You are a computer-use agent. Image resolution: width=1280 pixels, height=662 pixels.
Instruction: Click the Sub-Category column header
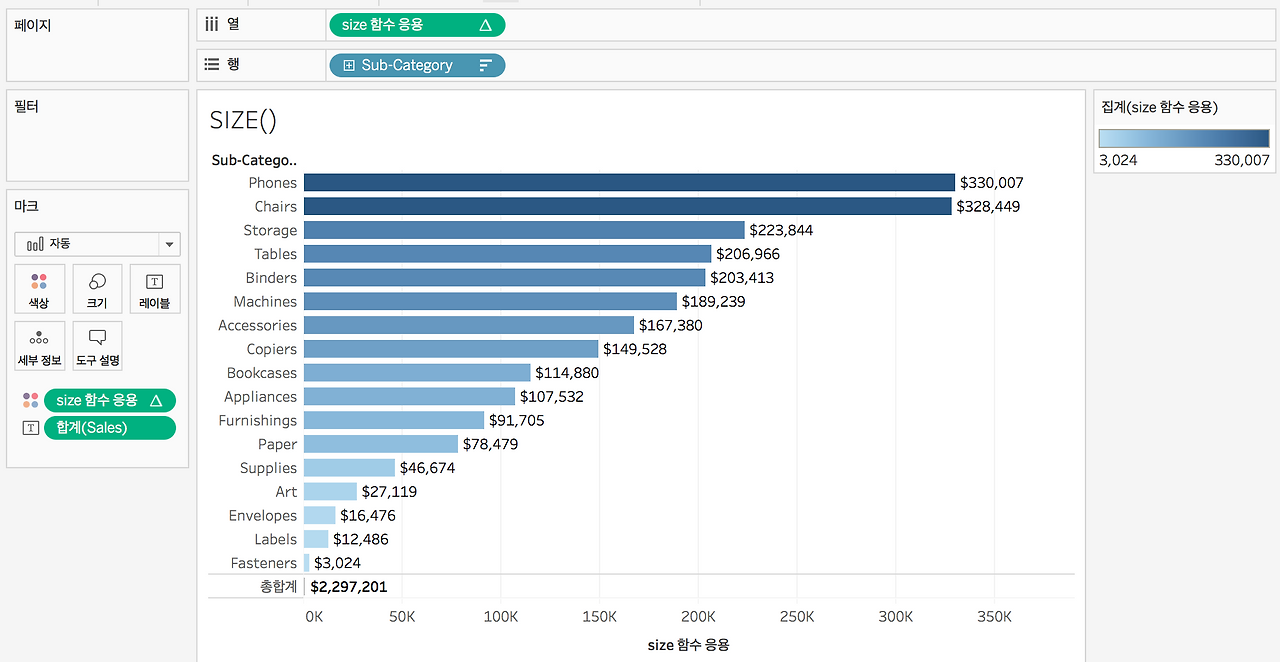pyautogui.click(x=254, y=160)
